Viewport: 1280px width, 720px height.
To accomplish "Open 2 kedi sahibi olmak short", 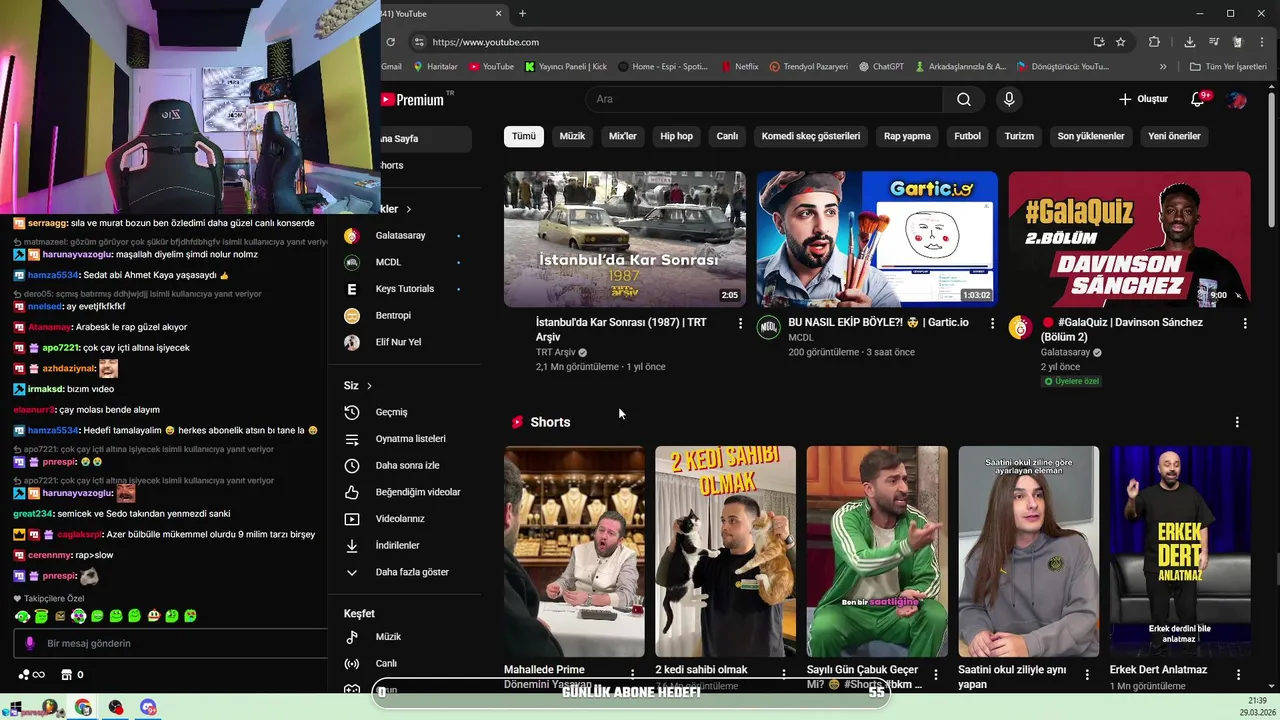I will click(x=725, y=551).
